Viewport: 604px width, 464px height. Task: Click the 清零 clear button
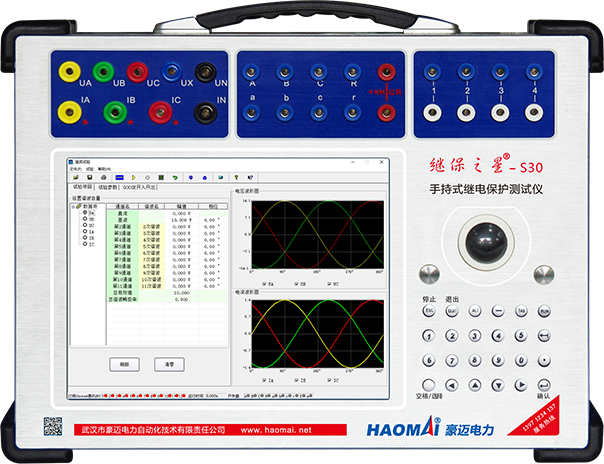(169, 364)
